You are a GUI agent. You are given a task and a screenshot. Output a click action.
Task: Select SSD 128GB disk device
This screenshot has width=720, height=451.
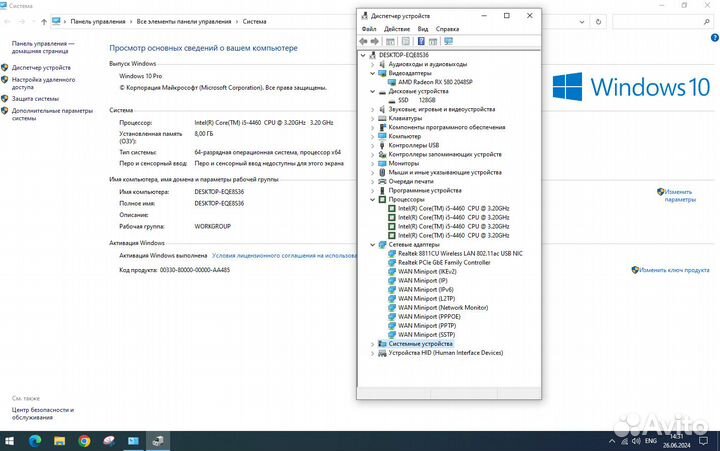[x=416, y=100]
